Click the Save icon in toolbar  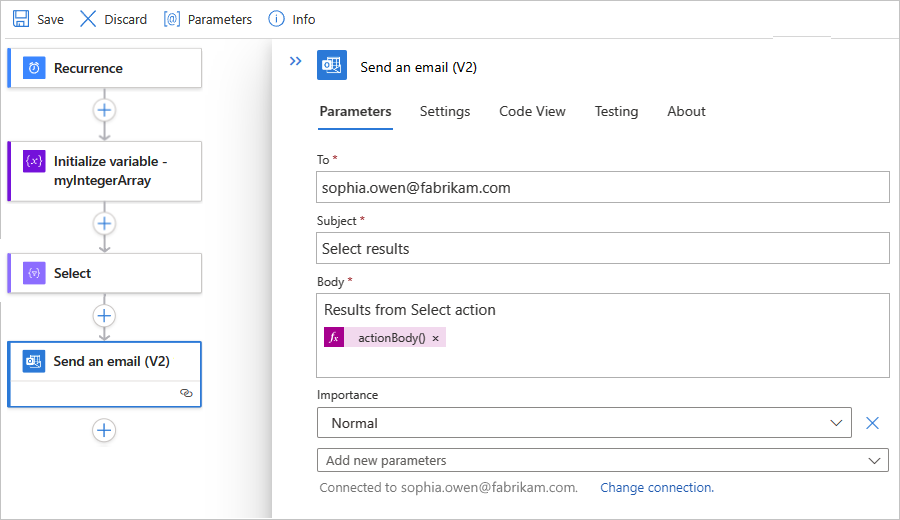click(21, 19)
